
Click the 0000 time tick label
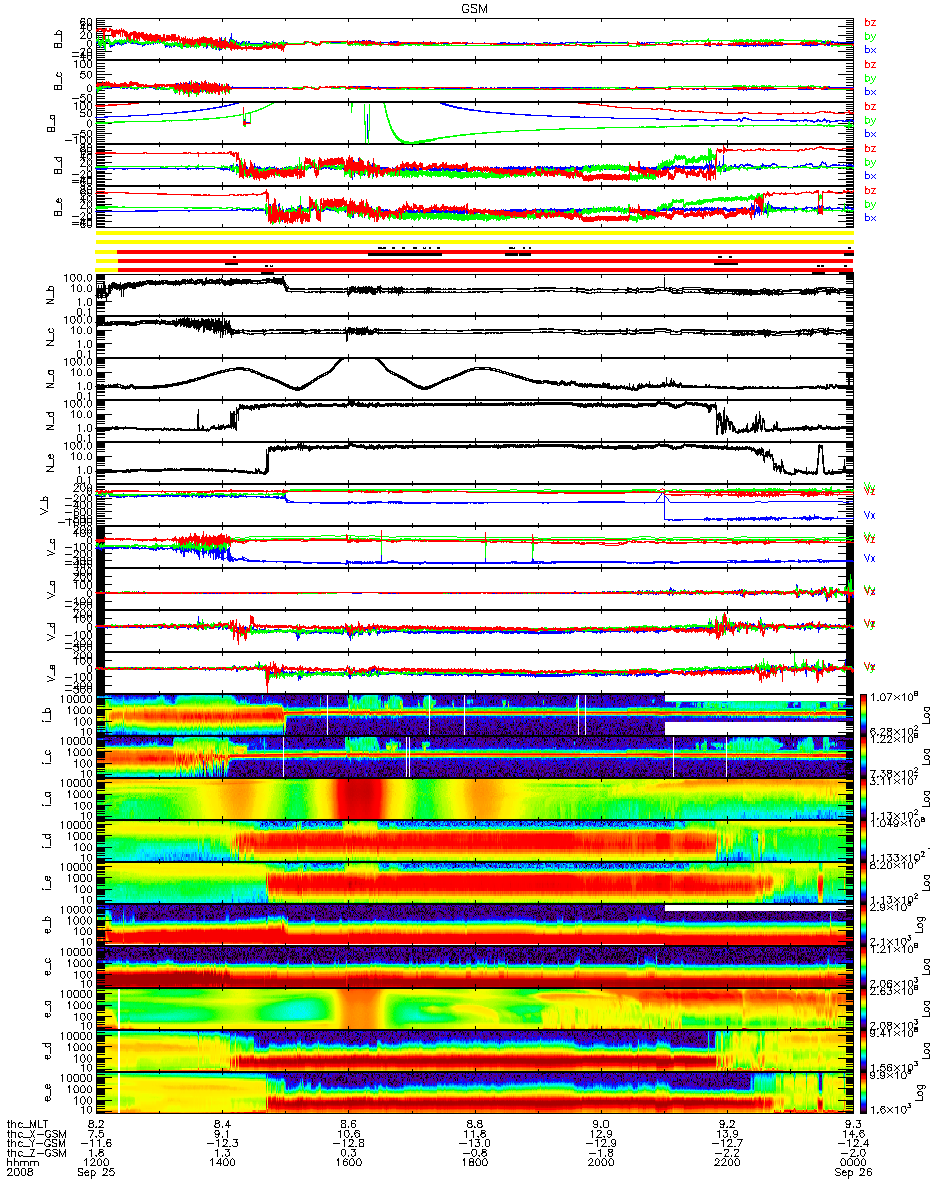[x=854, y=1164]
